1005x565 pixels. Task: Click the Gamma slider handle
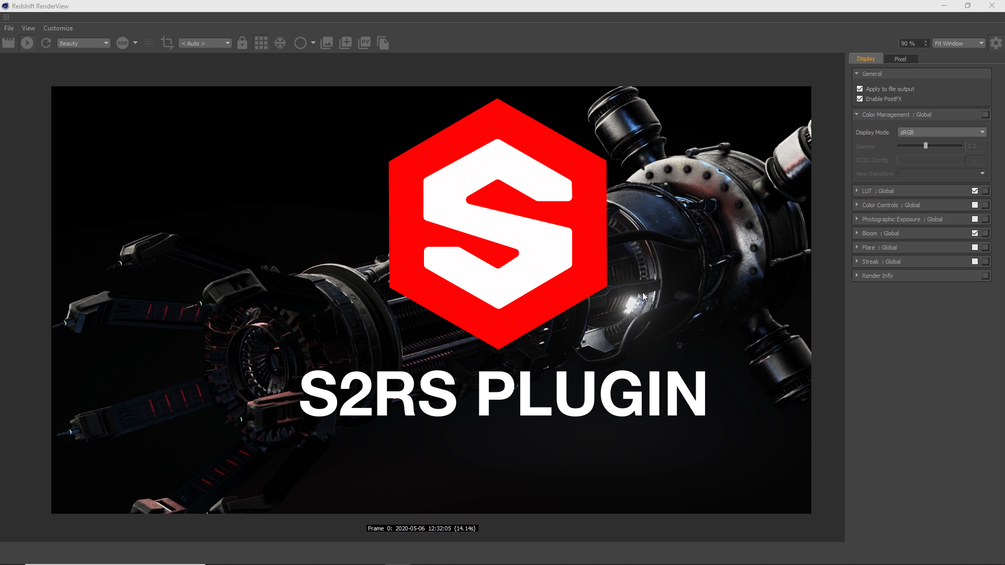click(926, 146)
